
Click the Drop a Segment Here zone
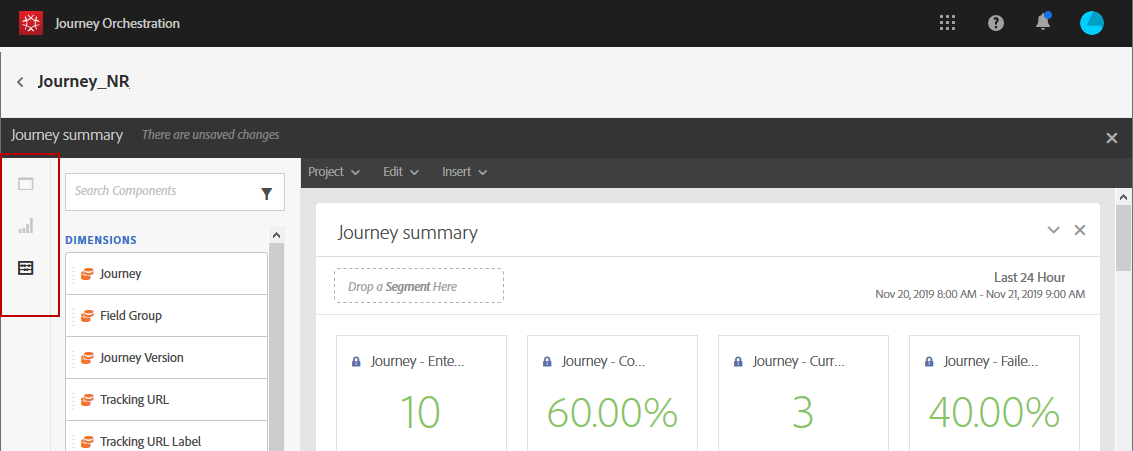pyautogui.click(x=419, y=286)
